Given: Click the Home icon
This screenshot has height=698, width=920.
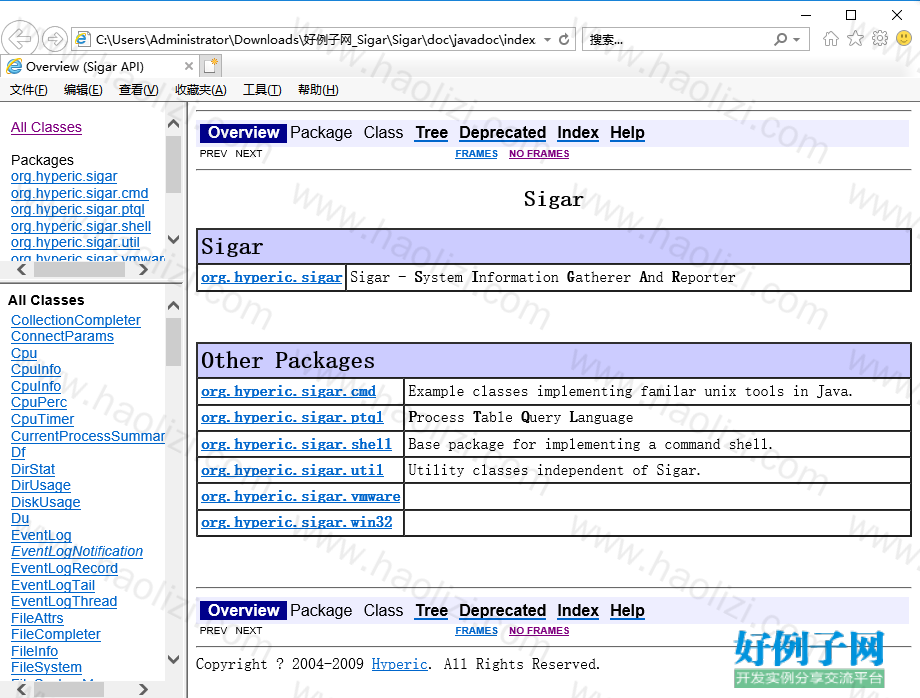Looking at the screenshot, I should click(830, 39).
